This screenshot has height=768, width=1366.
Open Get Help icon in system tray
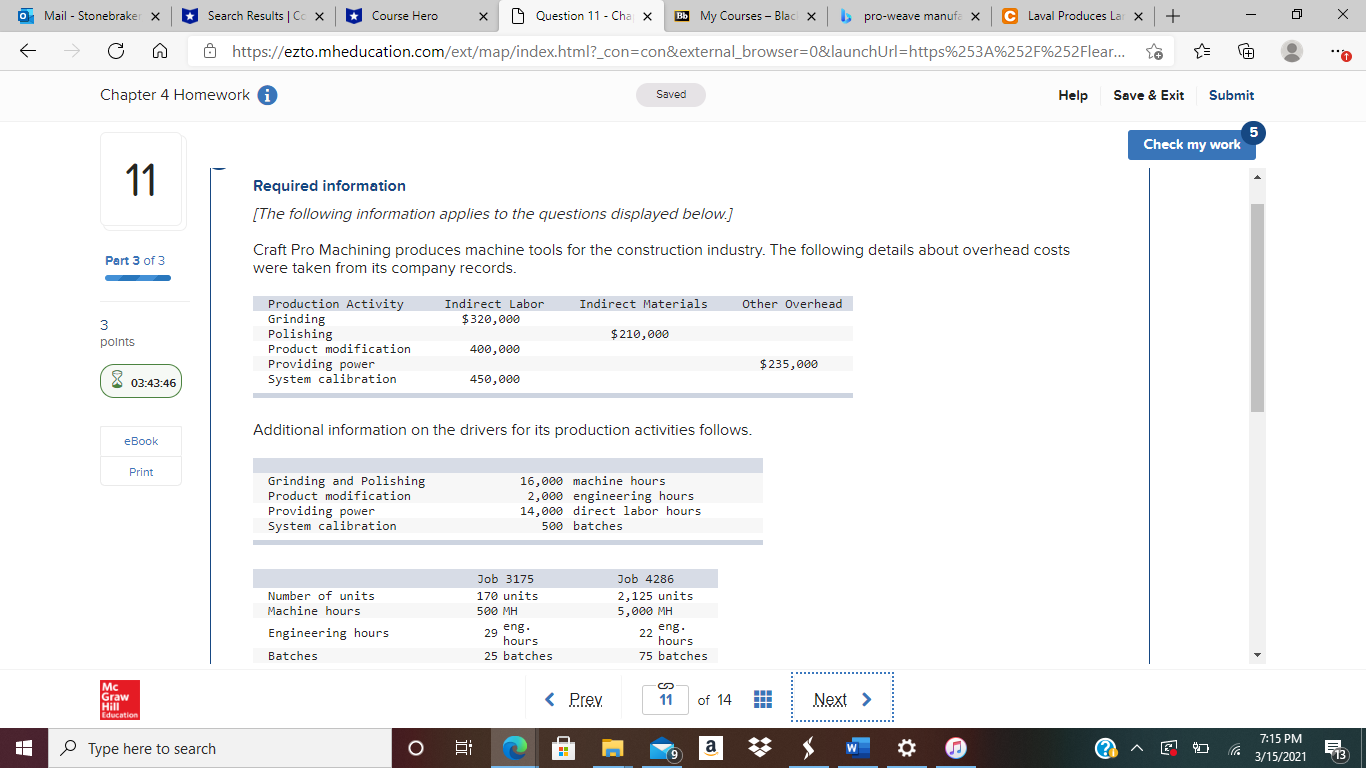point(1106,748)
